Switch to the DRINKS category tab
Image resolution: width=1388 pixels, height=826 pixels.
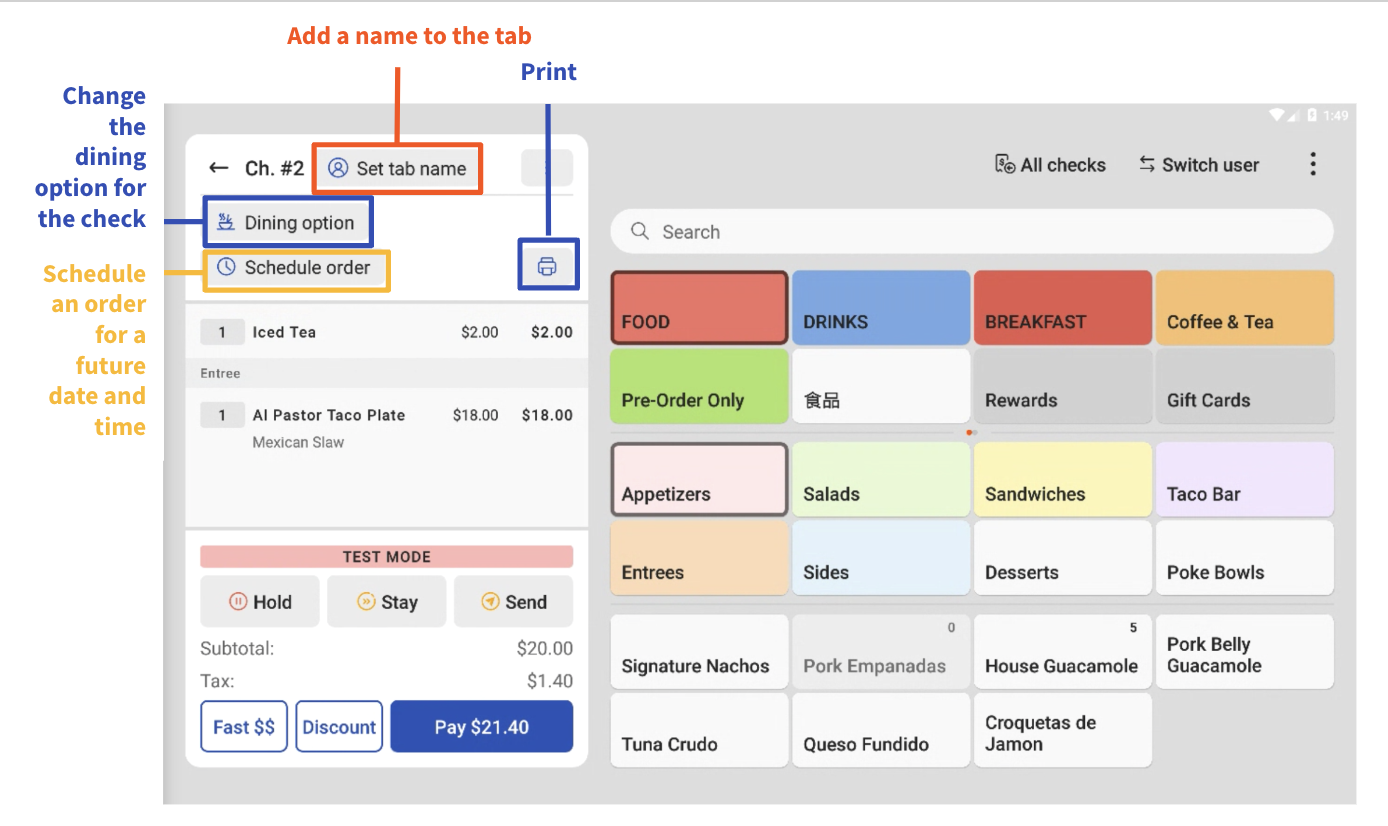click(880, 307)
